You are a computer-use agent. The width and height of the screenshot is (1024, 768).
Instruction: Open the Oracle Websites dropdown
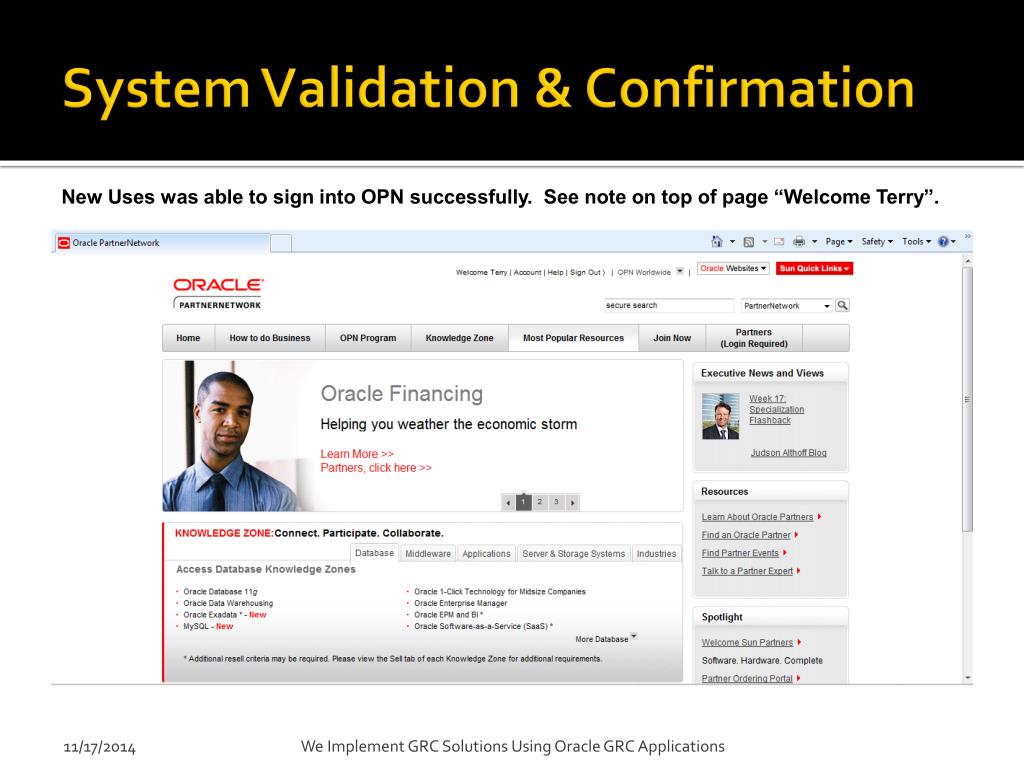click(x=733, y=268)
